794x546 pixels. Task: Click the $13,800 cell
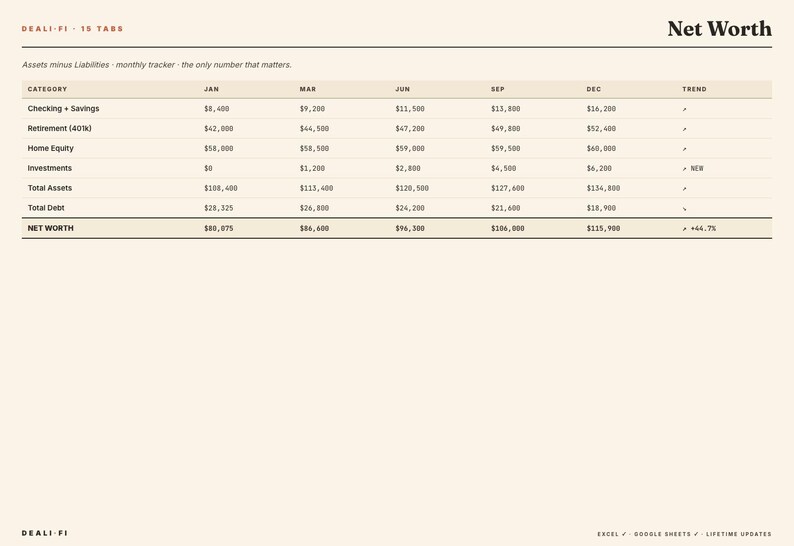click(505, 109)
